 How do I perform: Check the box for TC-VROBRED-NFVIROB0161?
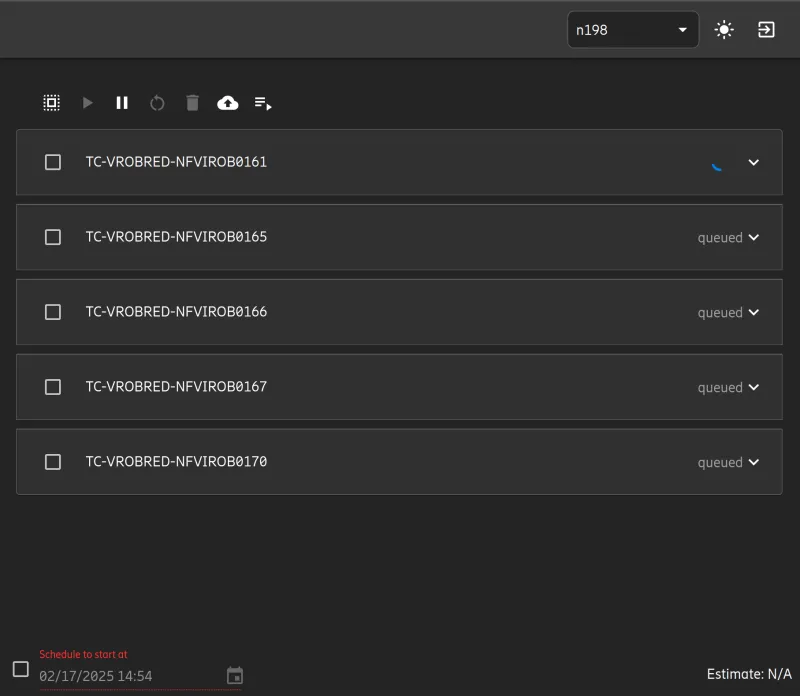click(53, 162)
